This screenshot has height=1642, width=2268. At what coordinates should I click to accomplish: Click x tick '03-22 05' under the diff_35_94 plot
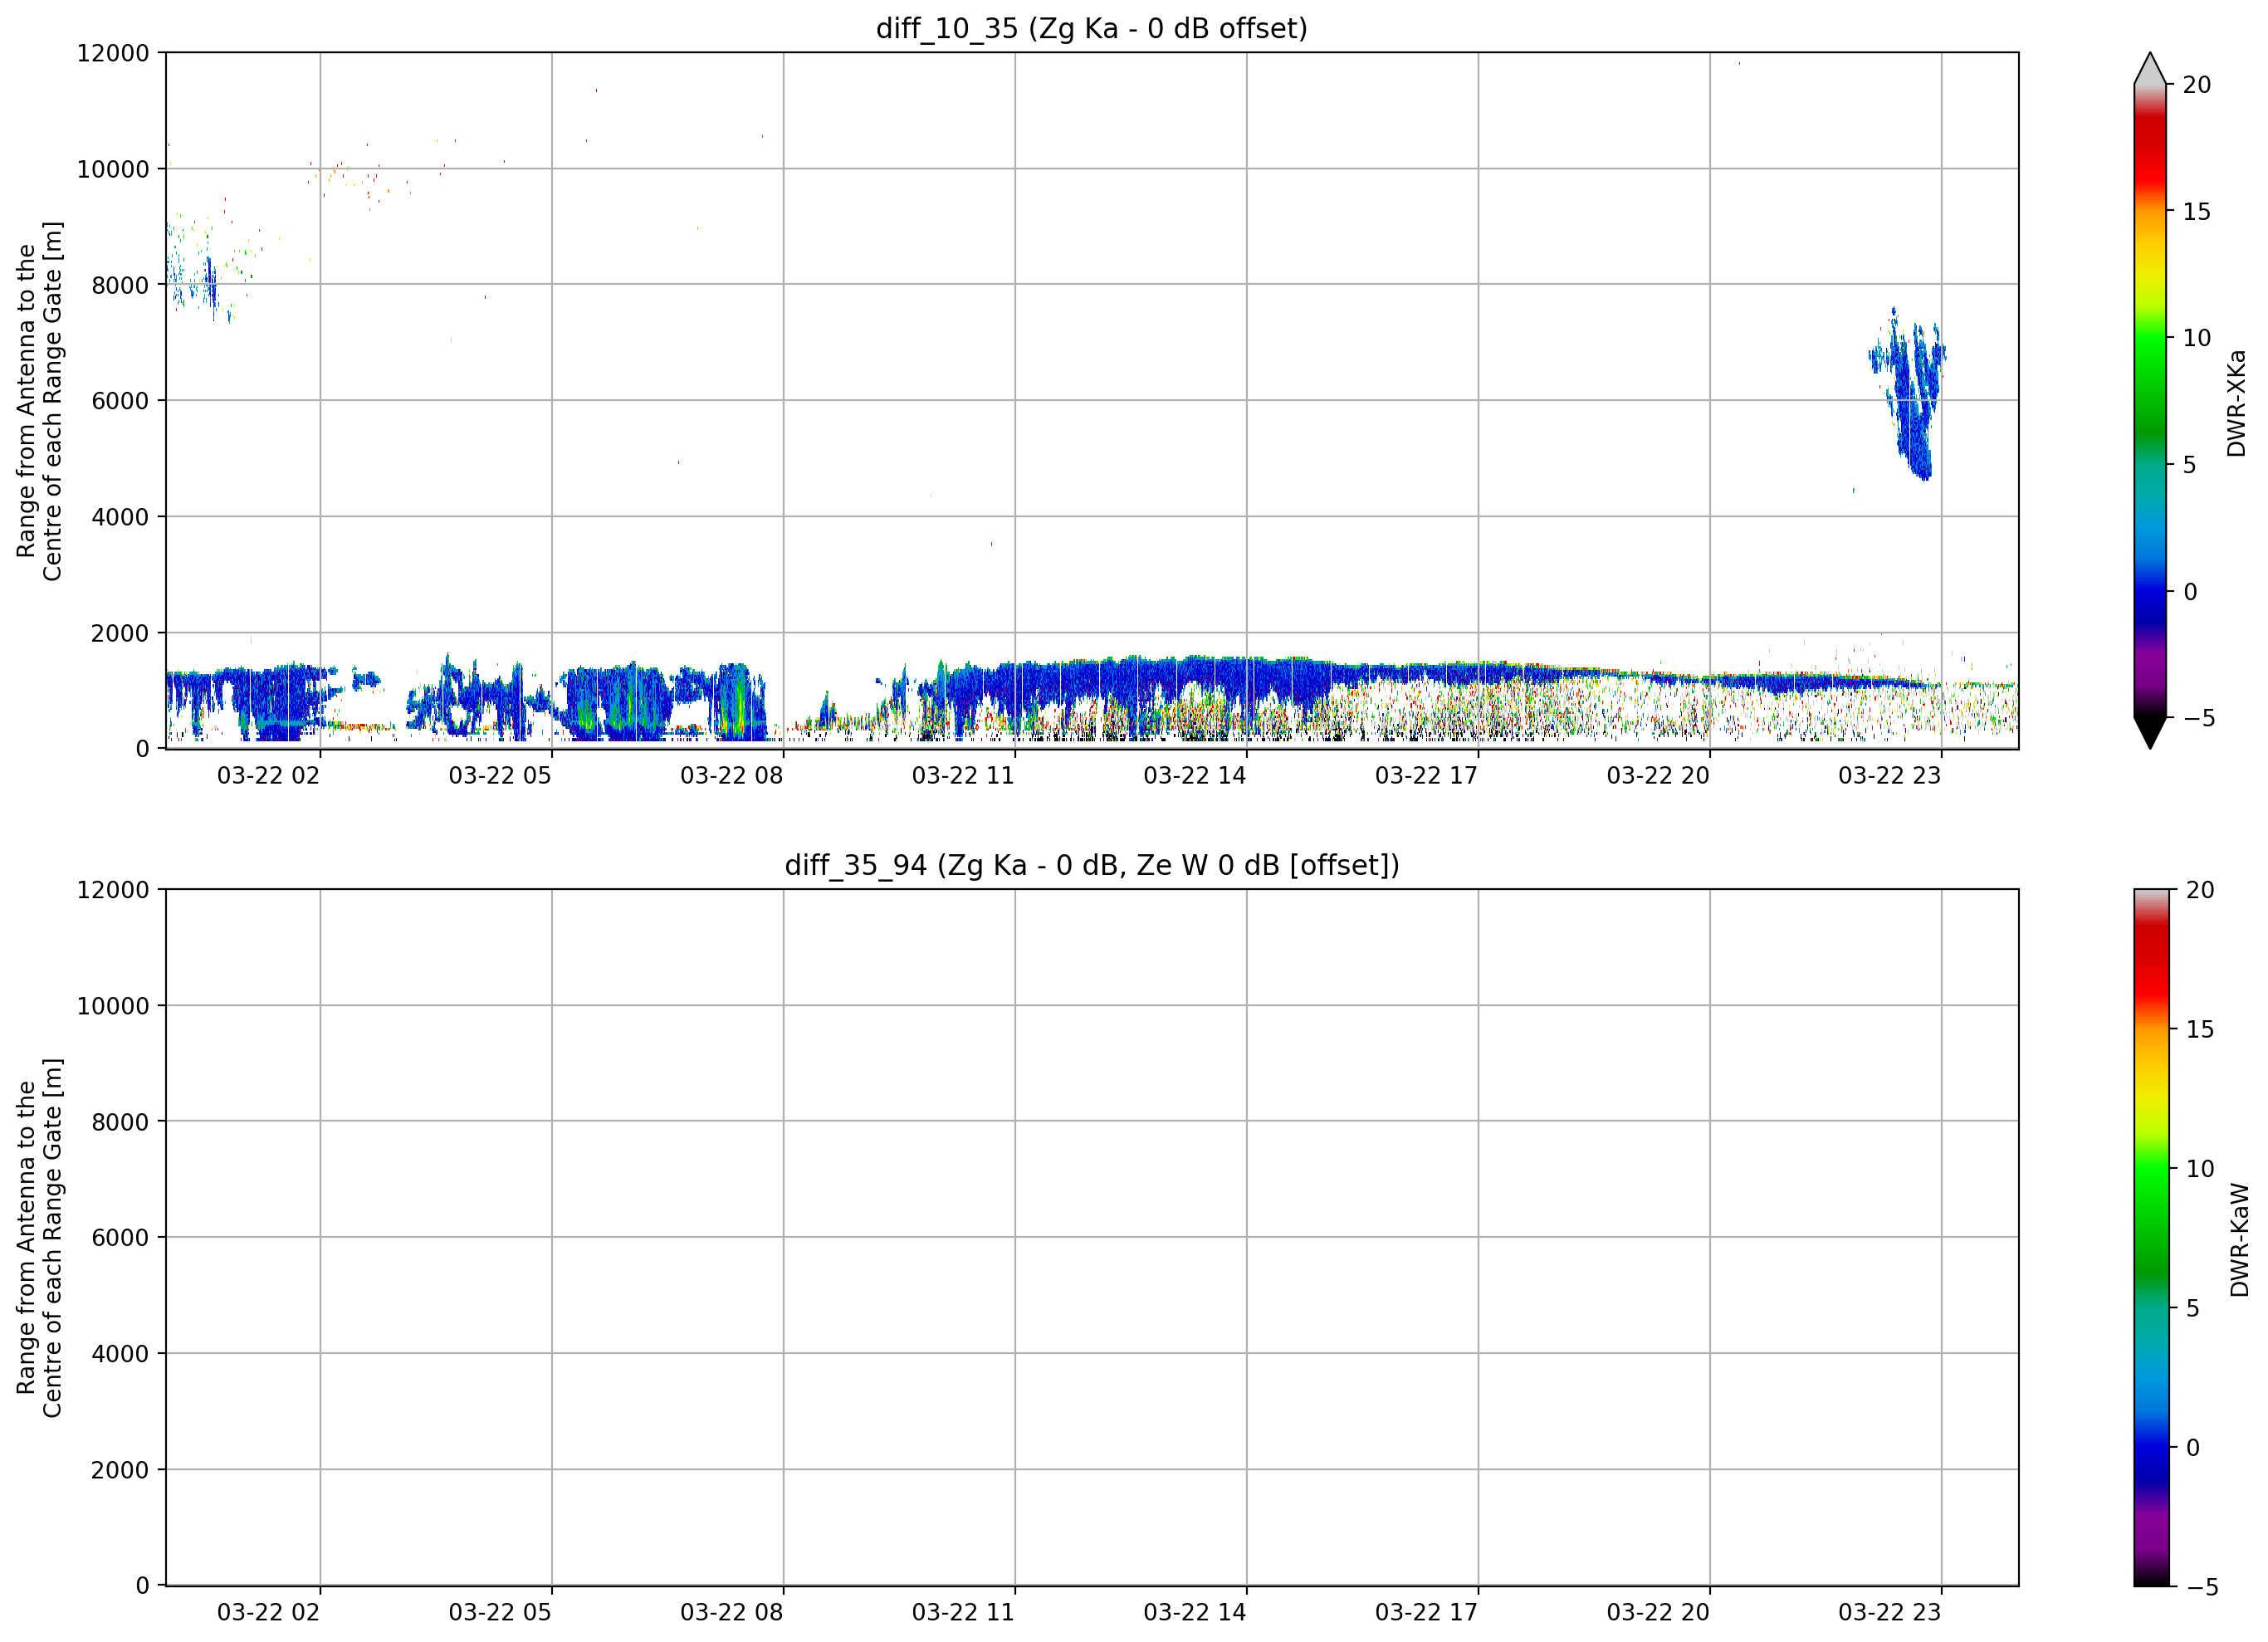[x=500, y=1613]
